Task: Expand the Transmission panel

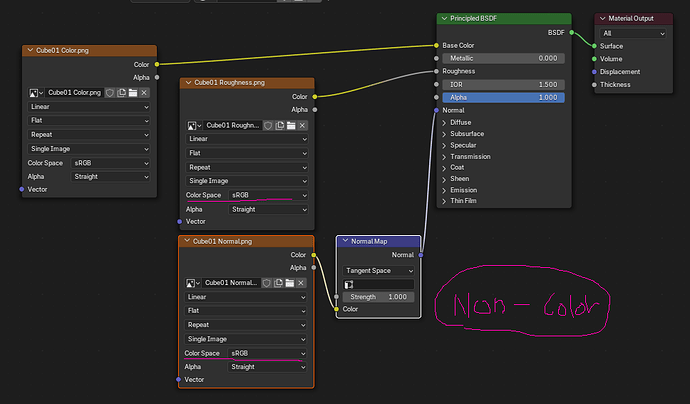Action: click(x=444, y=157)
